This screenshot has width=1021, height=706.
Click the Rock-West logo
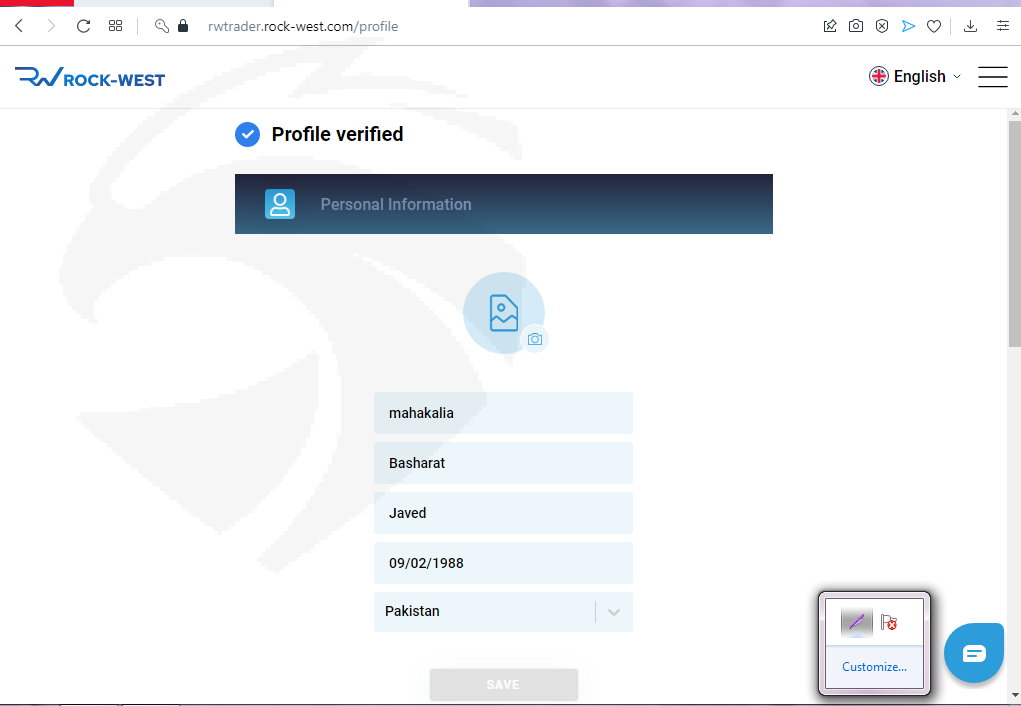90,77
